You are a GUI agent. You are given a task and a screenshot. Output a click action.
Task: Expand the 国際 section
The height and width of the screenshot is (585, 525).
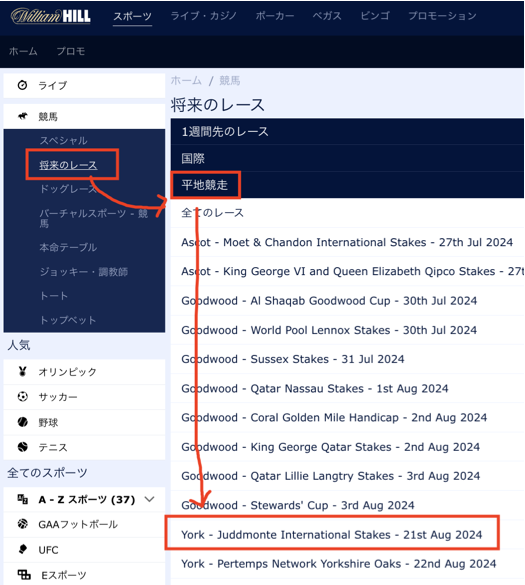pos(347,158)
